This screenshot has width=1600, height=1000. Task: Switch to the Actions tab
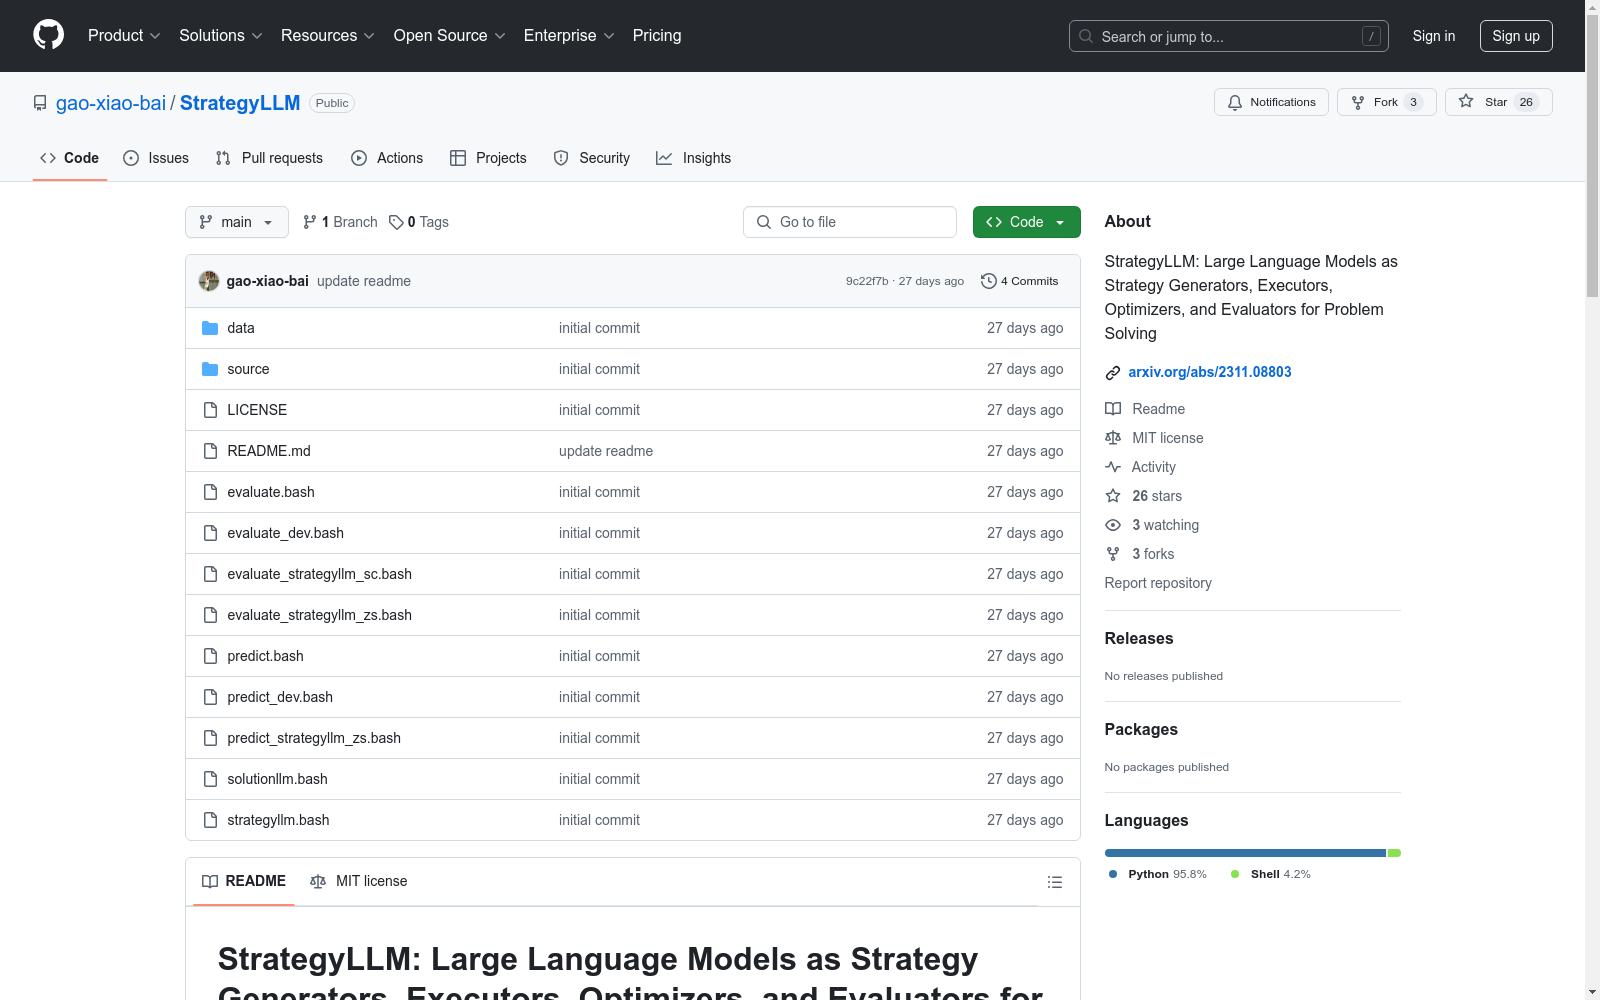coord(387,158)
